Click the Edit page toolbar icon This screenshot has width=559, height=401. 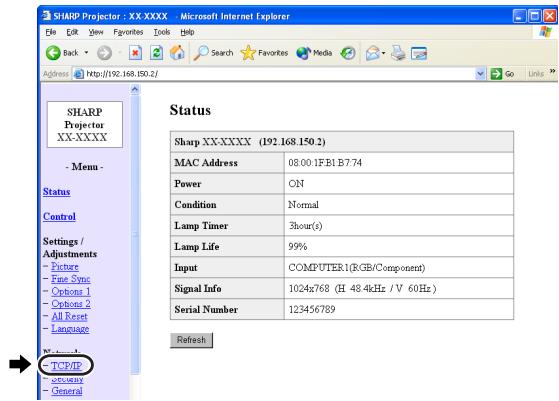[x=419, y=53]
